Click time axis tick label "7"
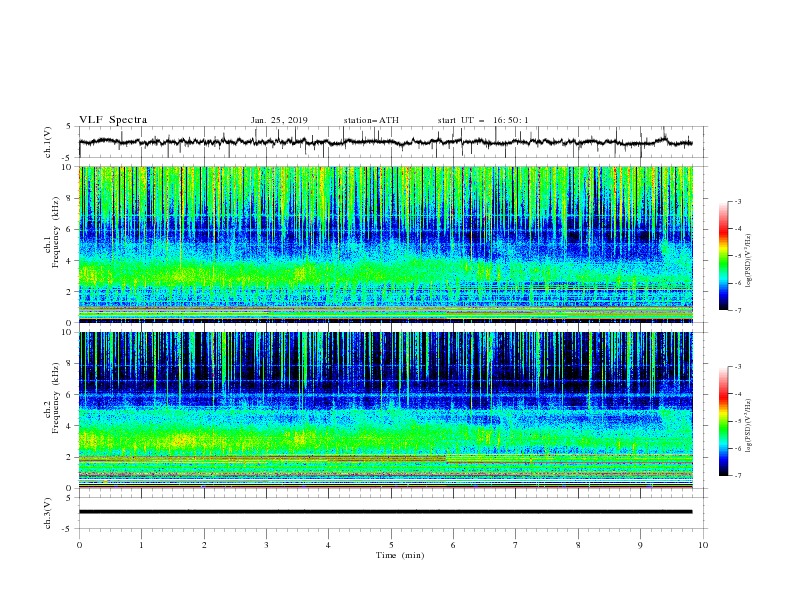The width and height of the screenshot is (792, 612). 516,545
